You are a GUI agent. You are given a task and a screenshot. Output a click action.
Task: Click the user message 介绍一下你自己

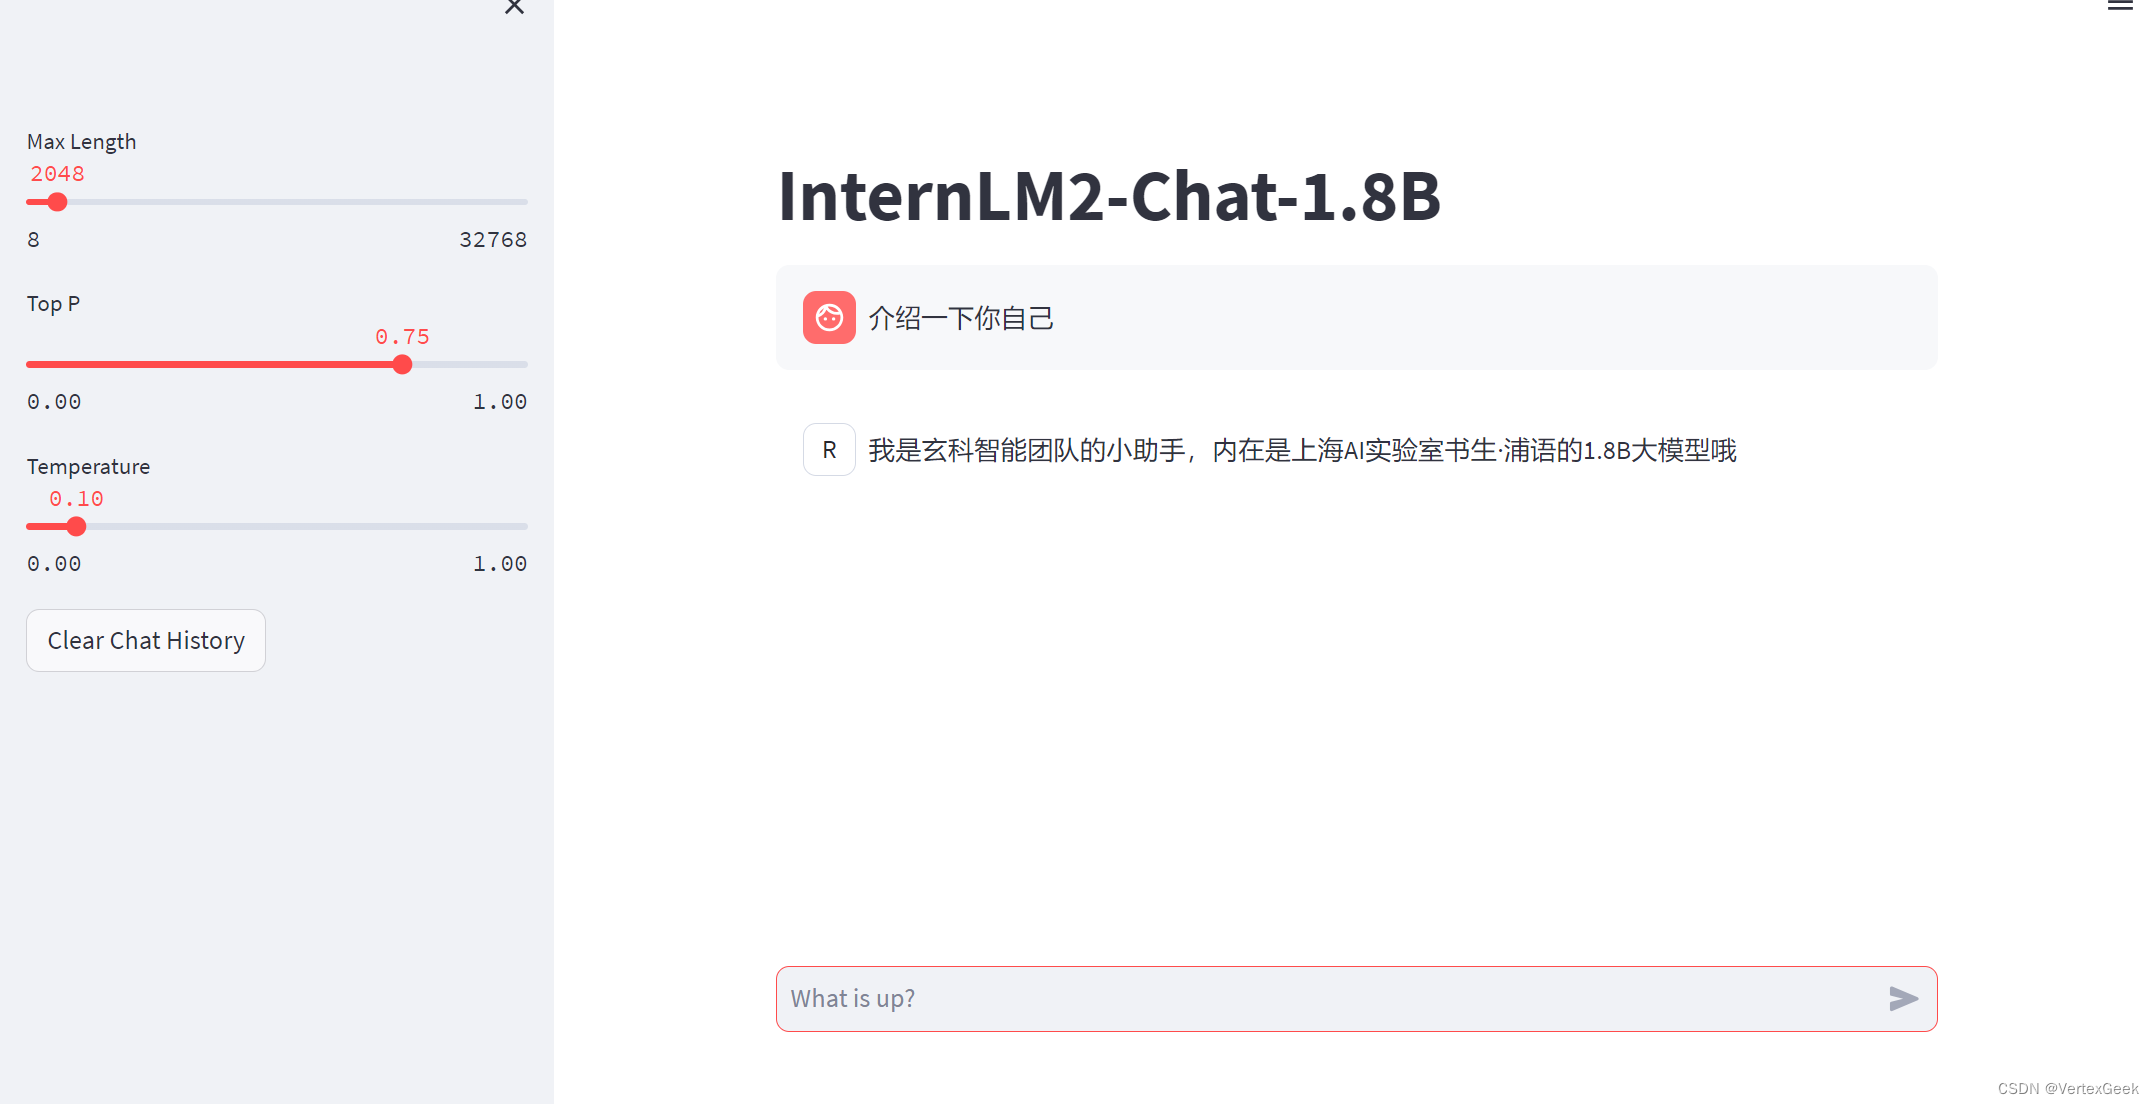(961, 319)
